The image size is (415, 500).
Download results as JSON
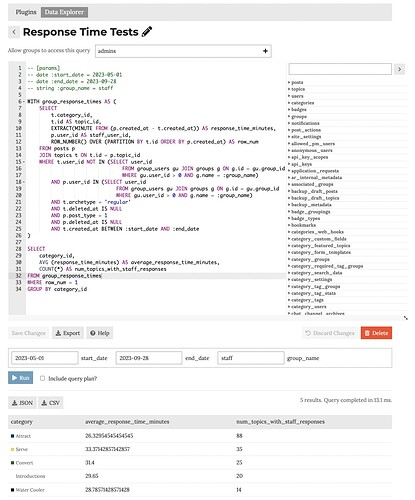coord(22,403)
